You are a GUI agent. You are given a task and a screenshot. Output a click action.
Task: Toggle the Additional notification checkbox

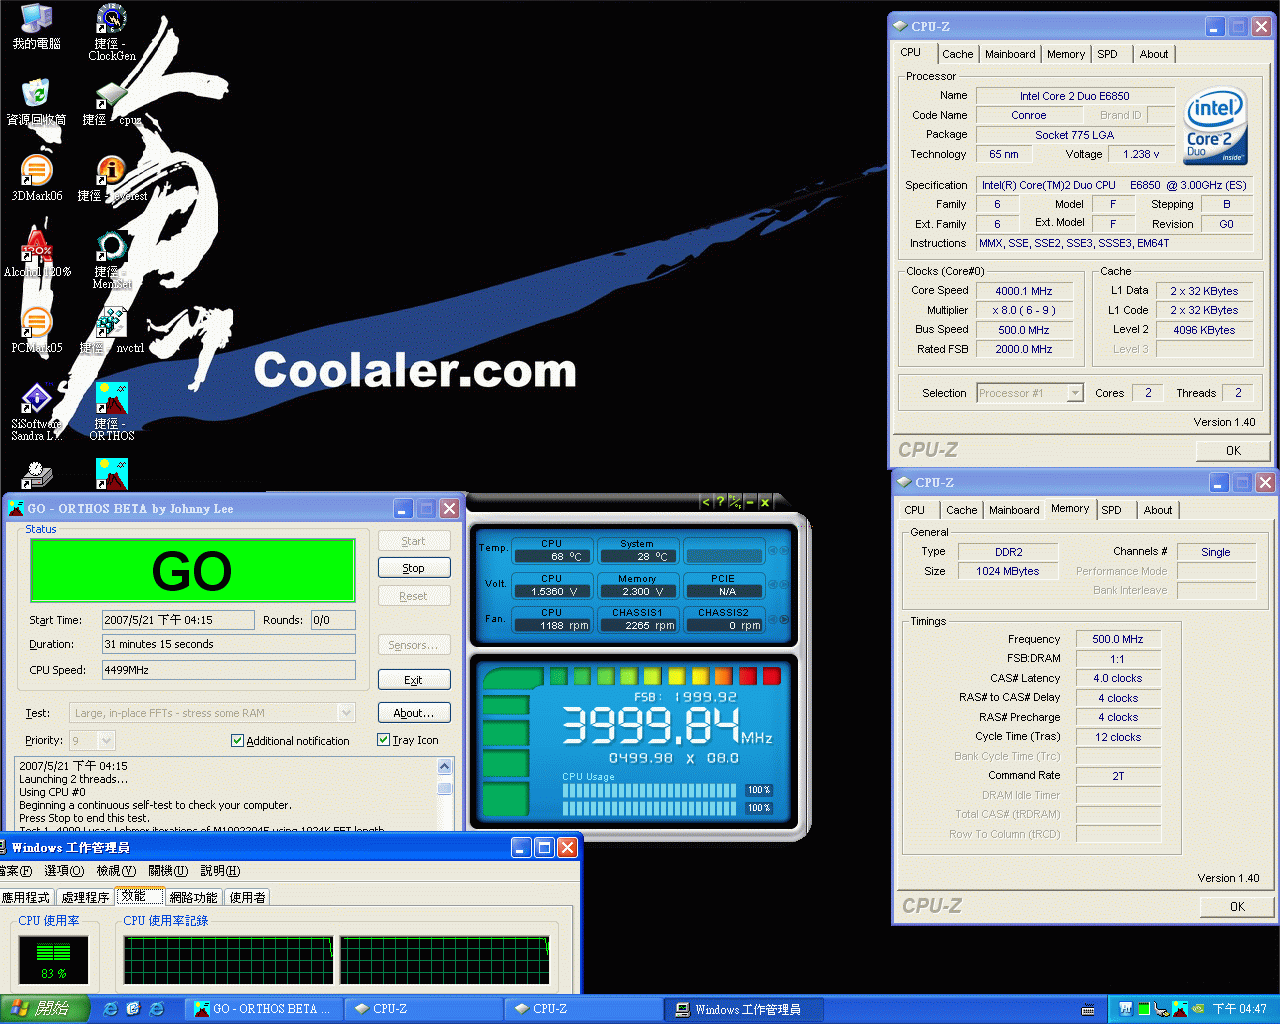237,741
